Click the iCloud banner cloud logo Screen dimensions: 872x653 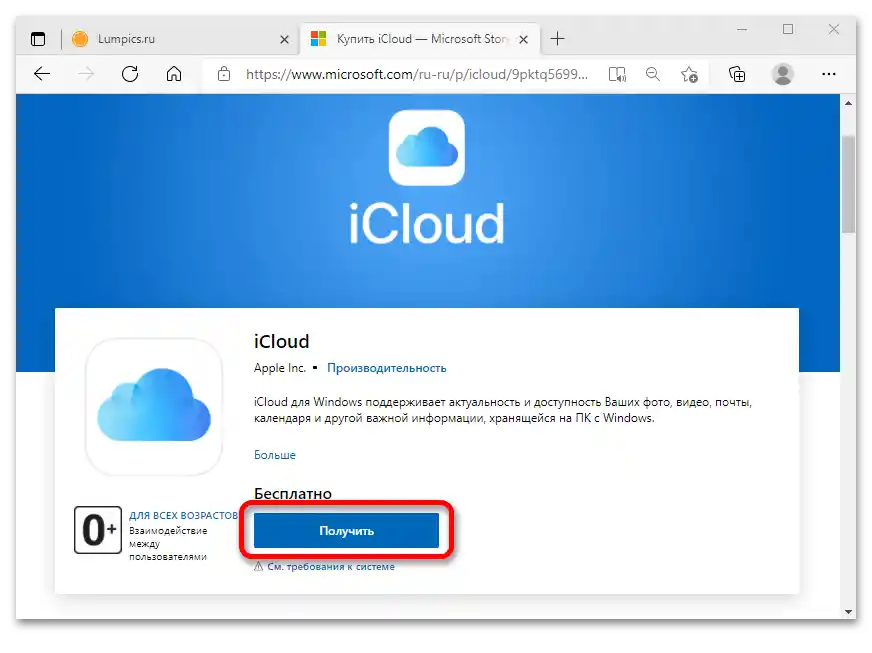tap(427, 147)
